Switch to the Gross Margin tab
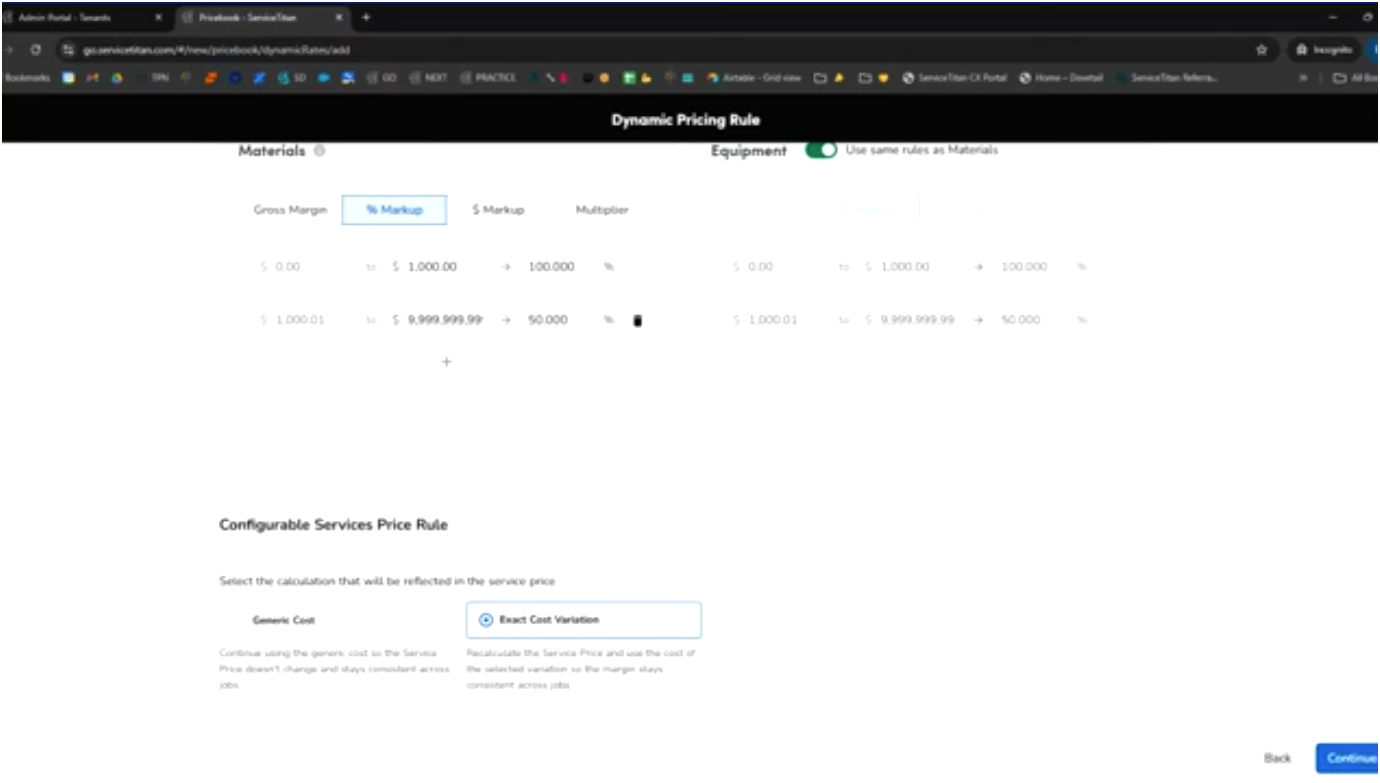This screenshot has width=1380, height=783. (290, 209)
